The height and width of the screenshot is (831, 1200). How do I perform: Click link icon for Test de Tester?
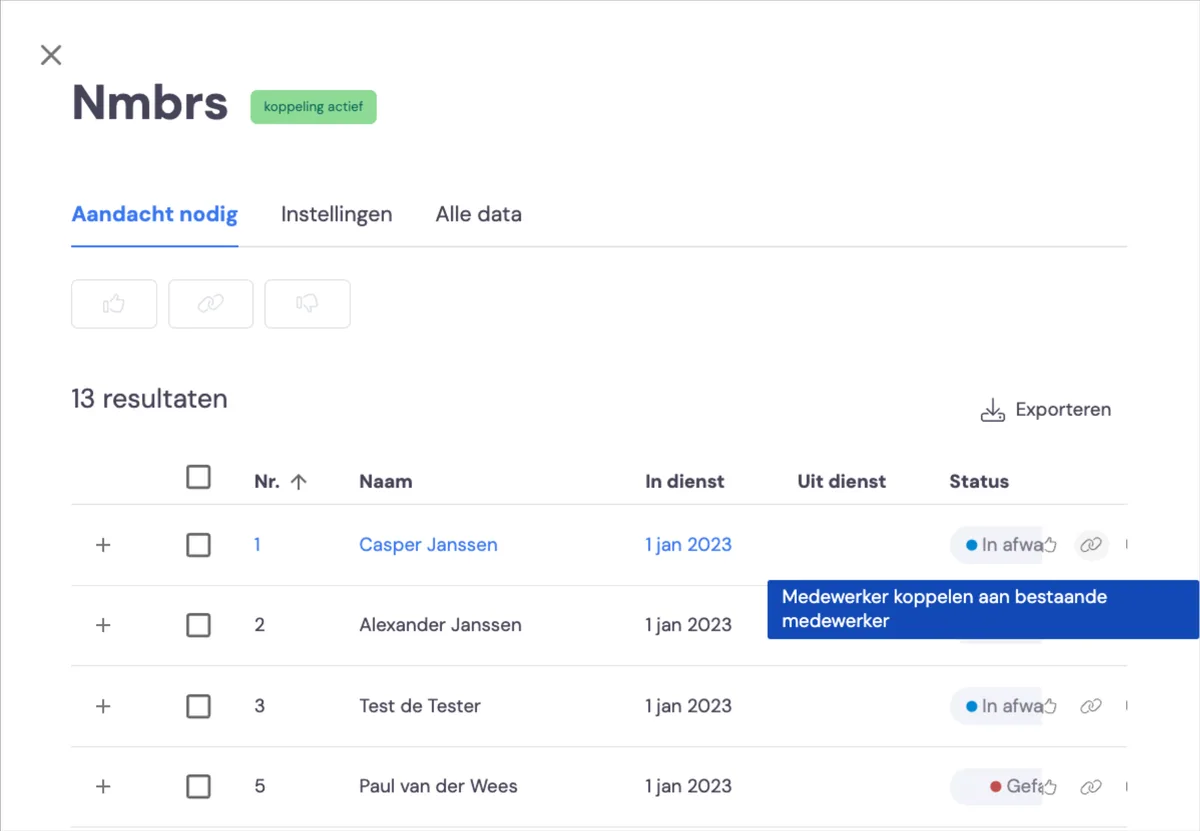point(1091,706)
